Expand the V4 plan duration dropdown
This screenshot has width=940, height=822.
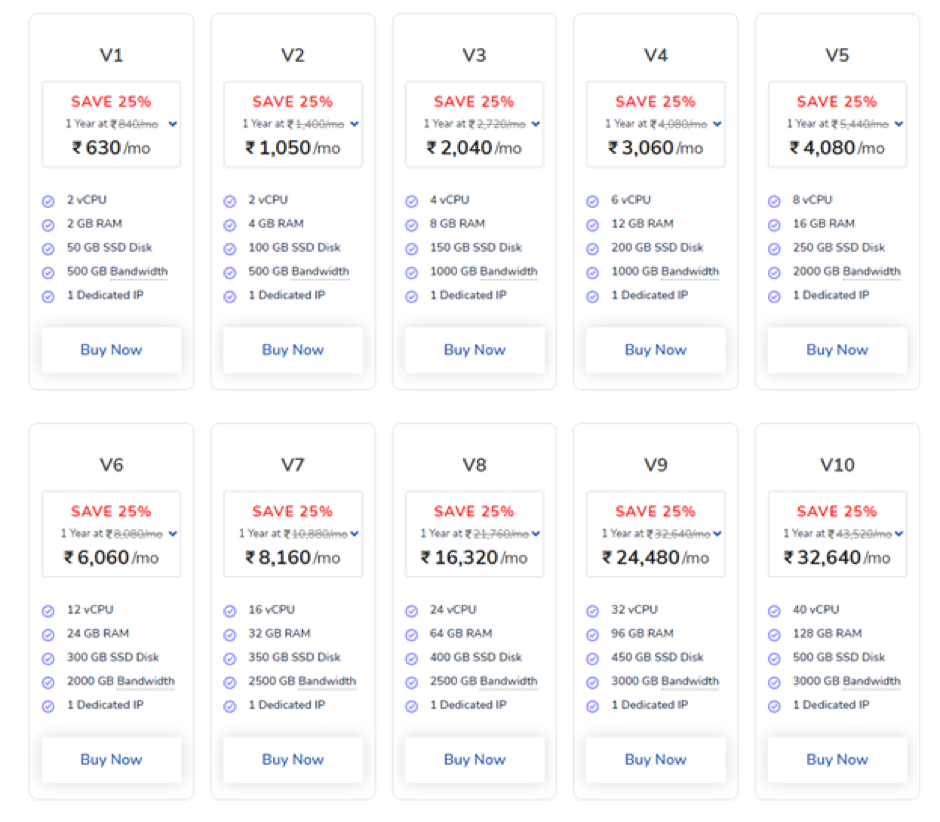(717, 124)
